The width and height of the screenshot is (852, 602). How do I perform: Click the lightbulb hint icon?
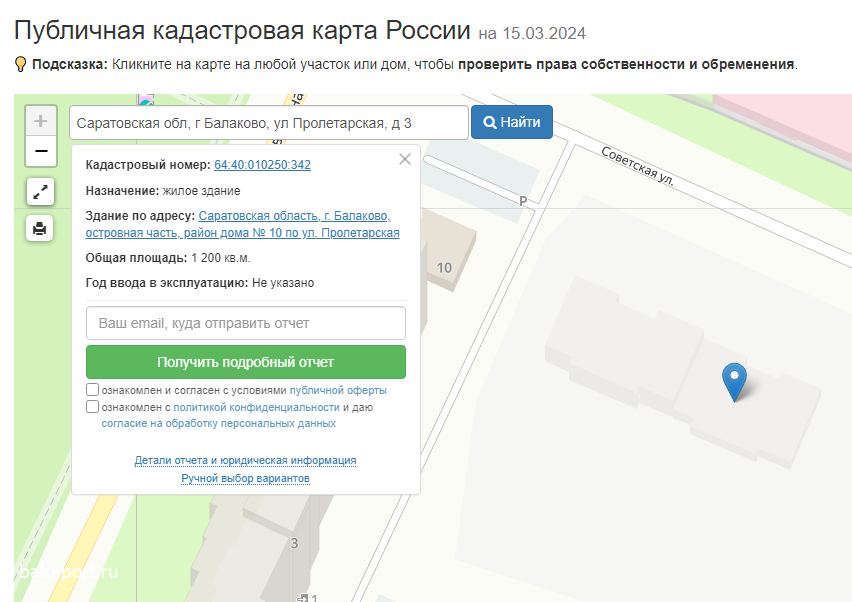coord(20,64)
